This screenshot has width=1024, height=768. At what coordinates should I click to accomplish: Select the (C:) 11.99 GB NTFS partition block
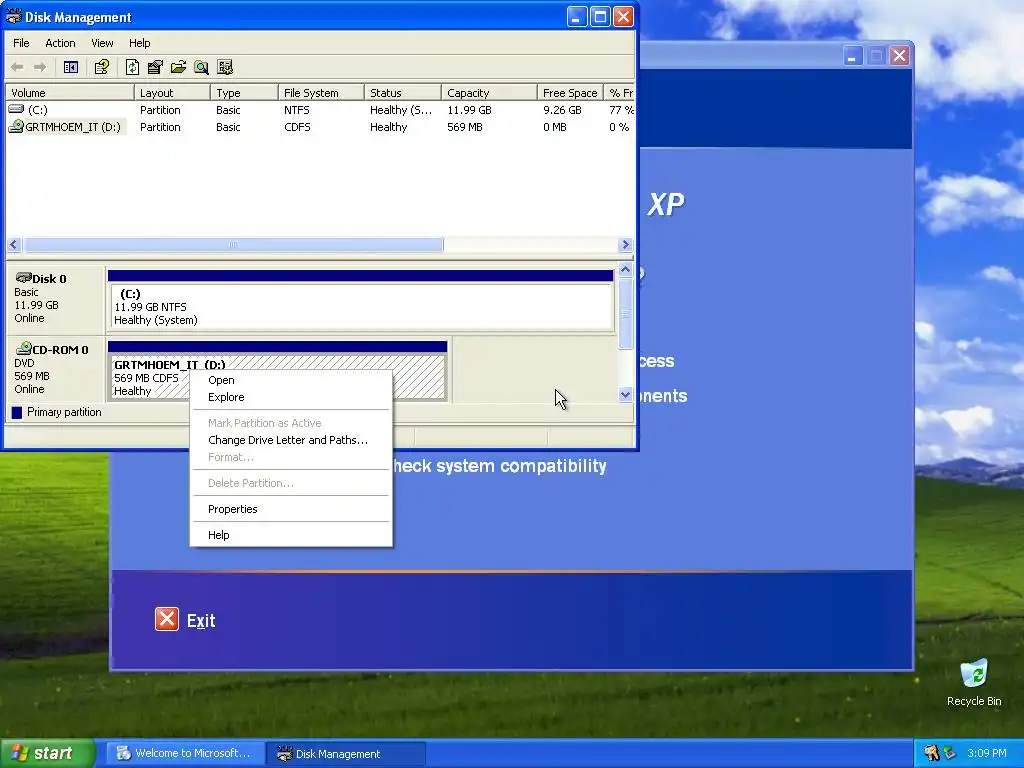click(361, 306)
